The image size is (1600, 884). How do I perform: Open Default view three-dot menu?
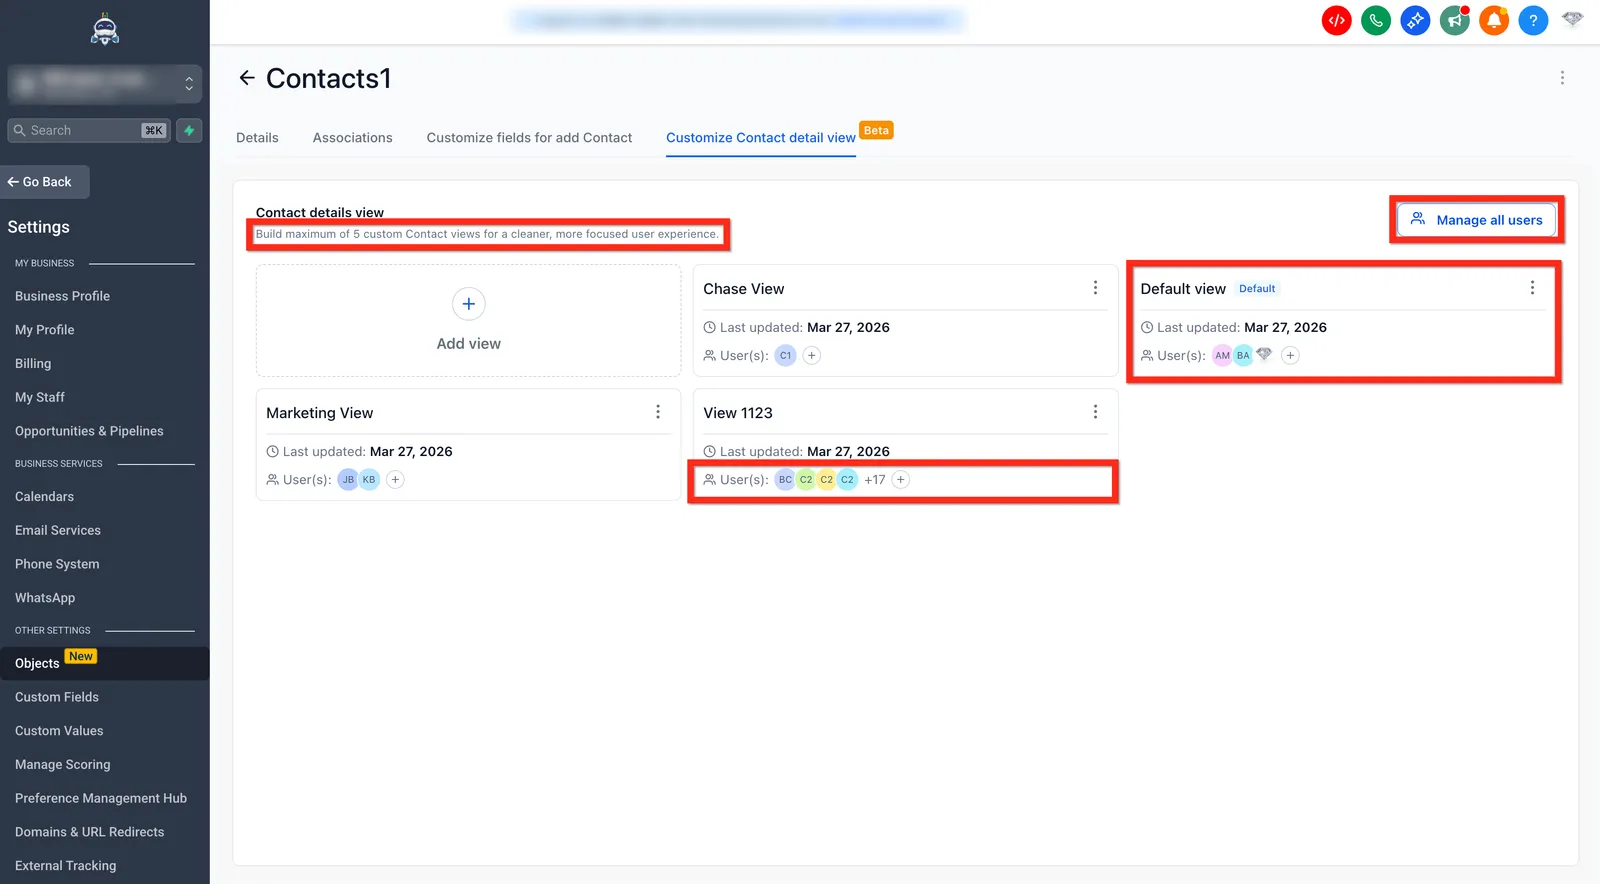1532,288
